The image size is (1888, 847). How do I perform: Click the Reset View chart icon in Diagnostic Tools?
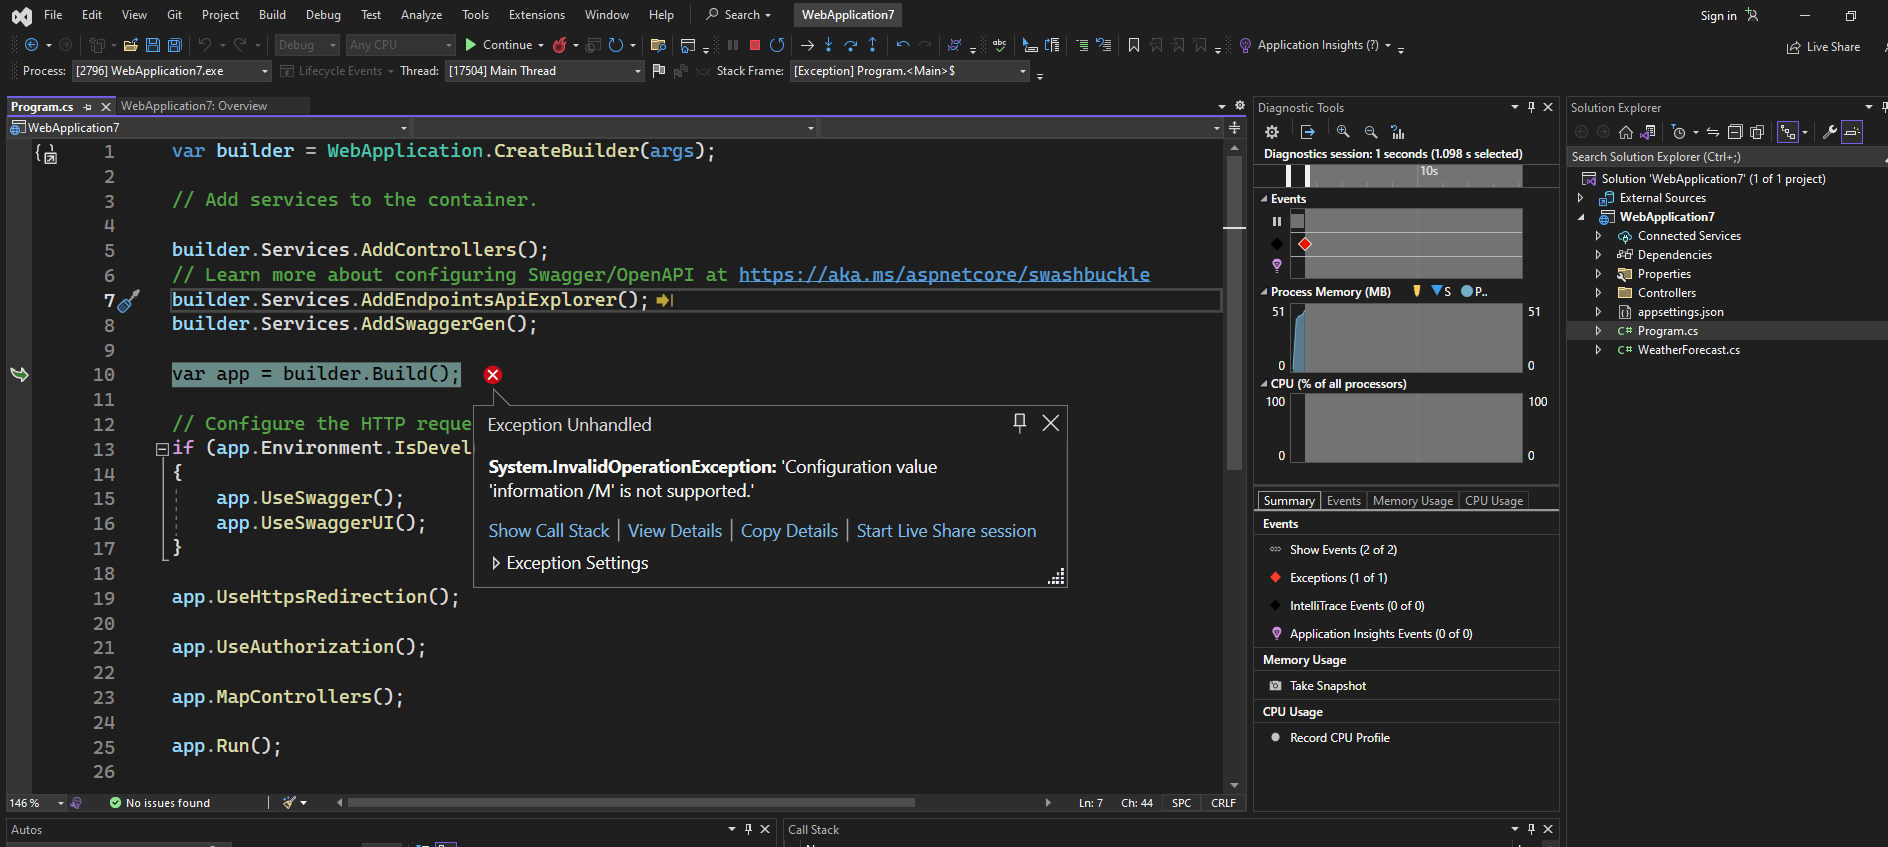coord(1398,132)
